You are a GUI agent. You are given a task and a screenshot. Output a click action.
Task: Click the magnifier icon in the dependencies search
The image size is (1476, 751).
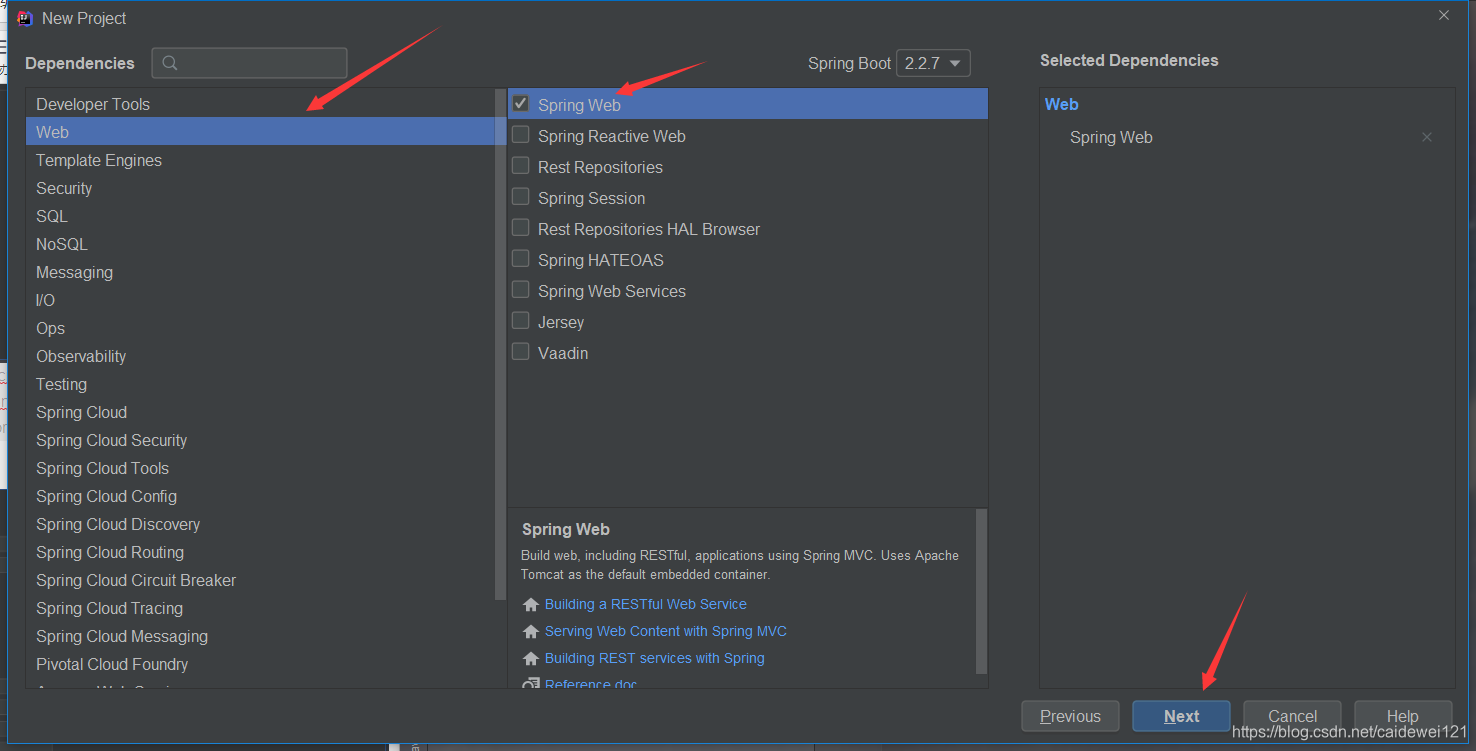tap(170, 63)
